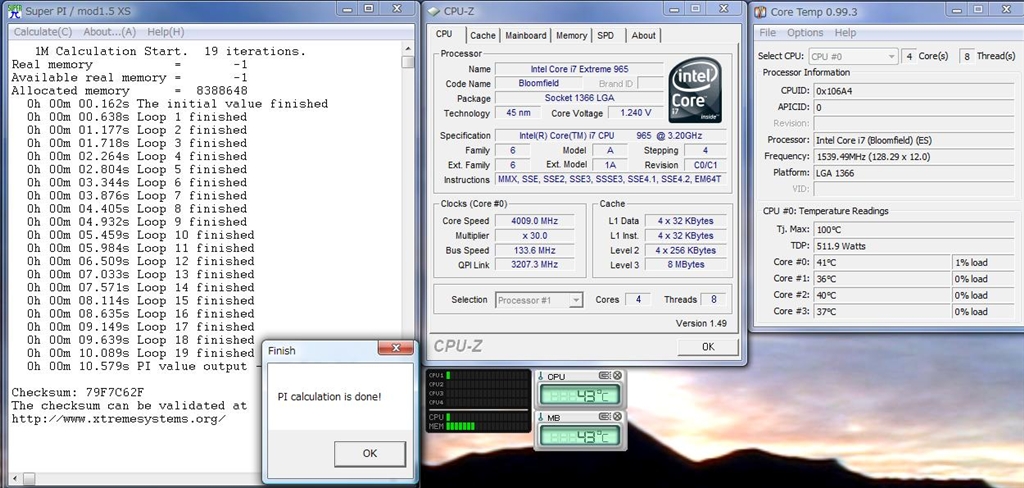The height and width of the screenshot is (488, 1024).
Task: Open the SPD tab in CPU-Z
Action: pyautogui.click(x=606, y=36)
